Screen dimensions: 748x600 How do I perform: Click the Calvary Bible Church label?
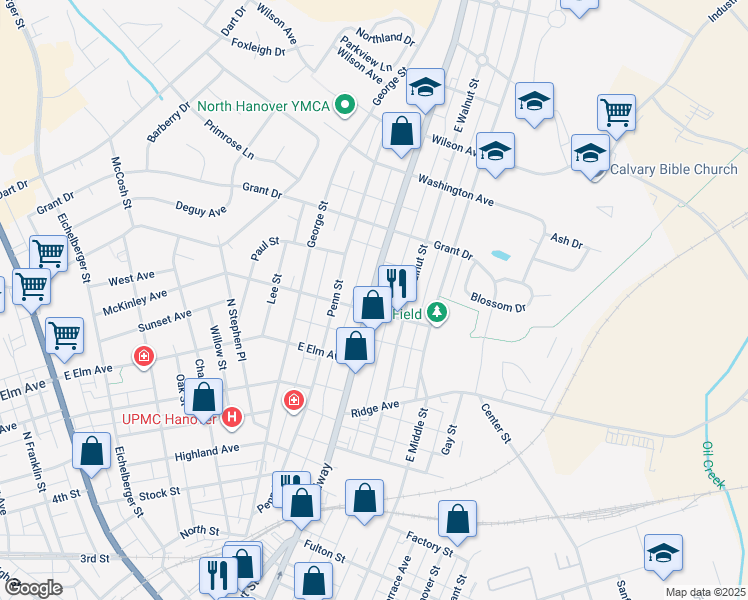point(673,169)
